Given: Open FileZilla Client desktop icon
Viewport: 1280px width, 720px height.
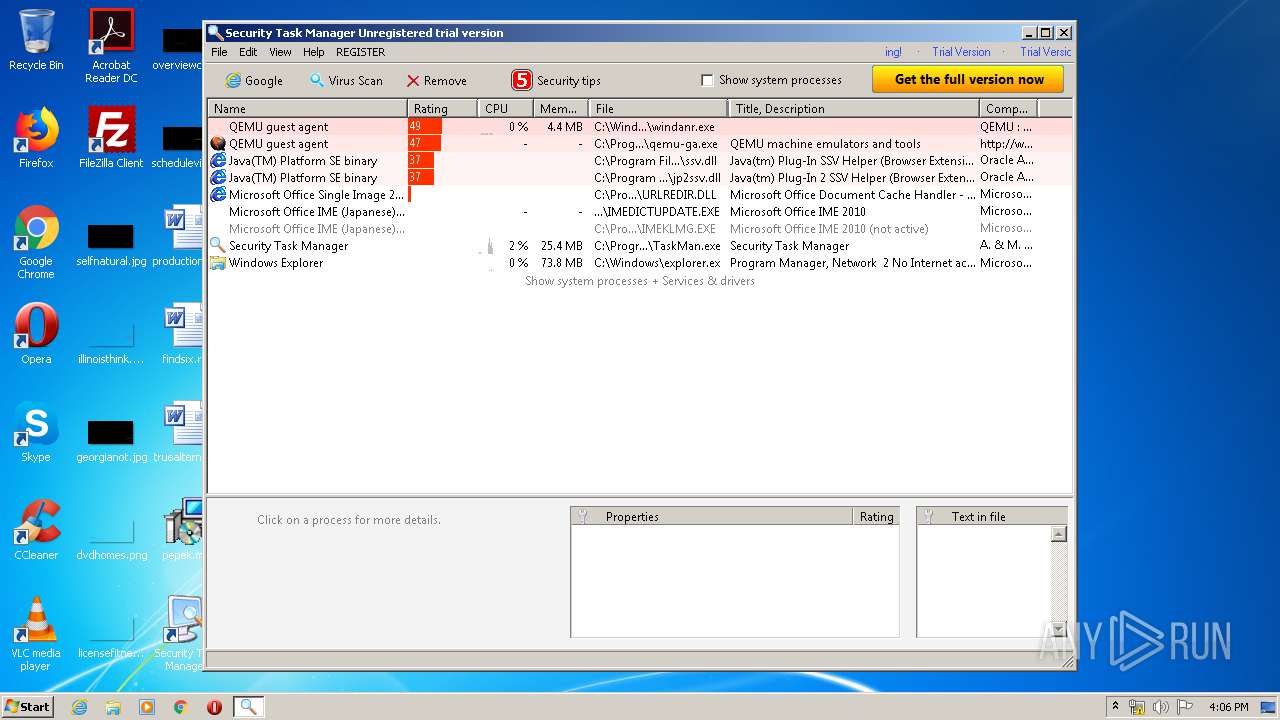Looking at the screenshot, I should click(x=111, y=138).
